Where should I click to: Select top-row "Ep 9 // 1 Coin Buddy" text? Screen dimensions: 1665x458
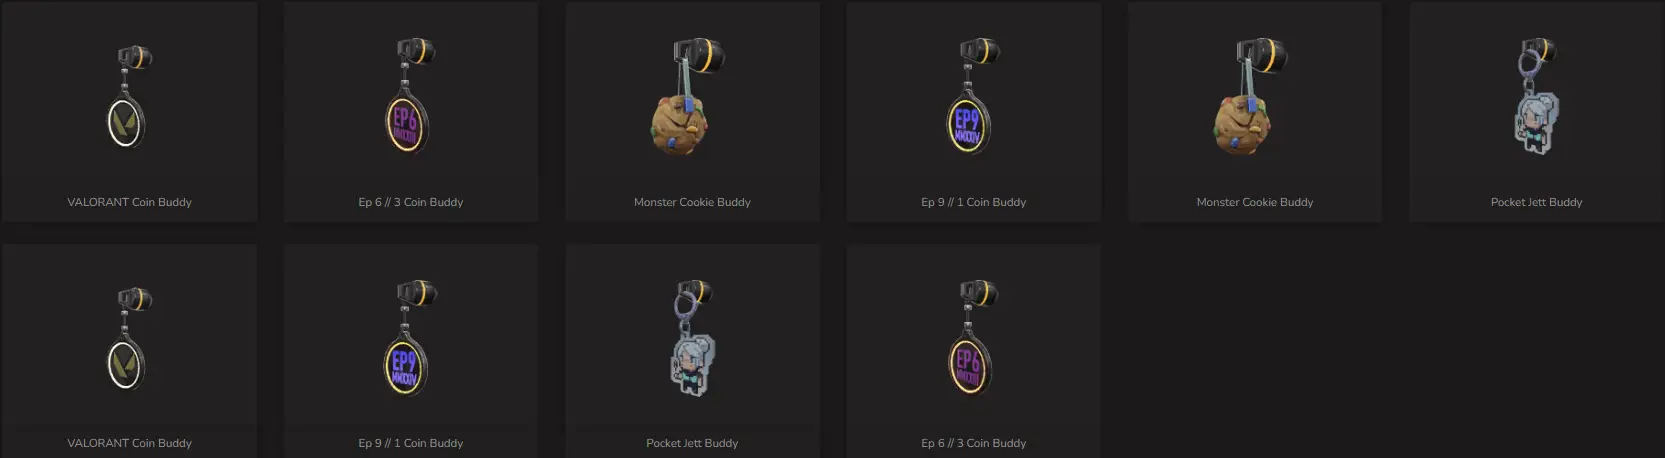(x=974, y=202)
